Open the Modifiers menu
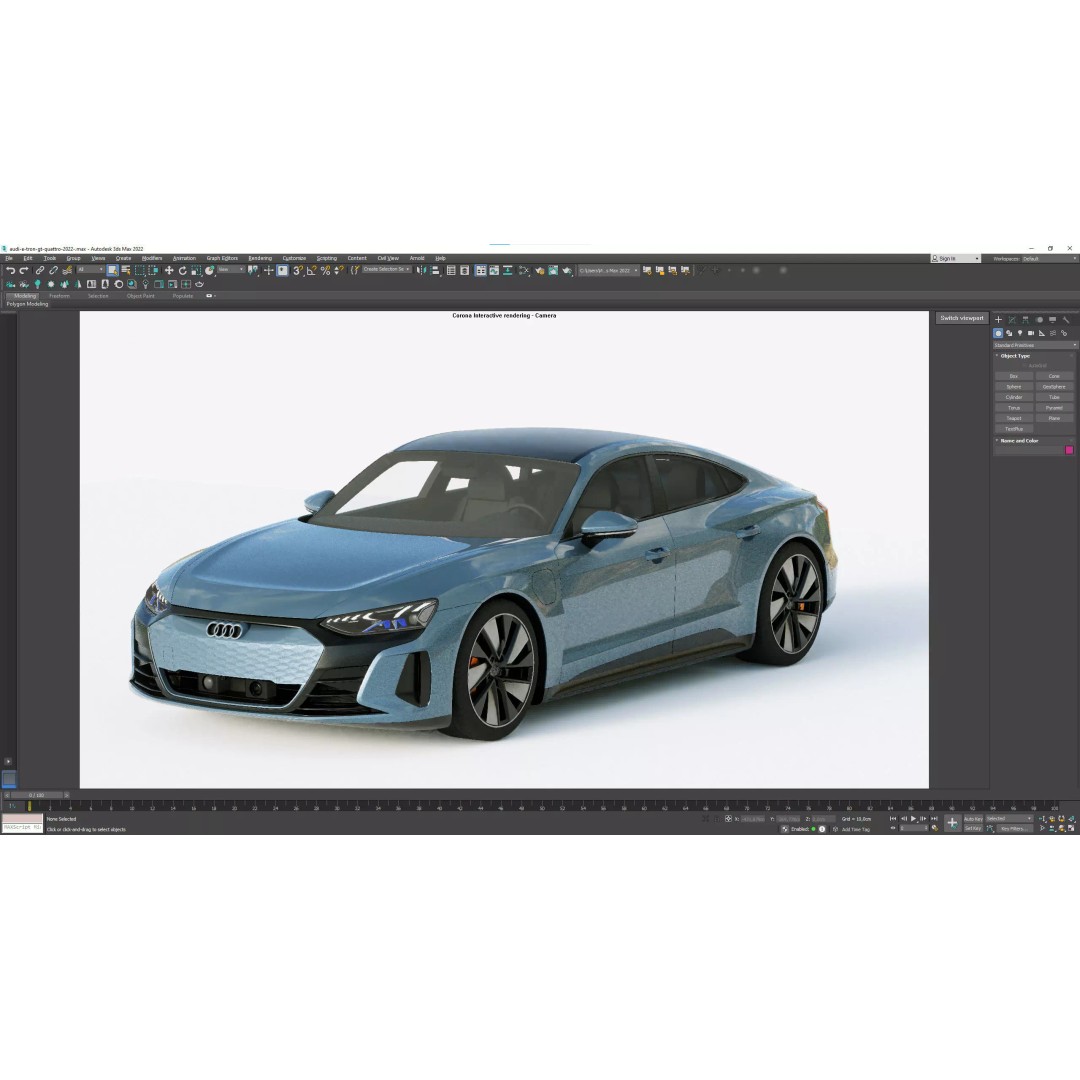1080x1080 pixels. [152, 258]
